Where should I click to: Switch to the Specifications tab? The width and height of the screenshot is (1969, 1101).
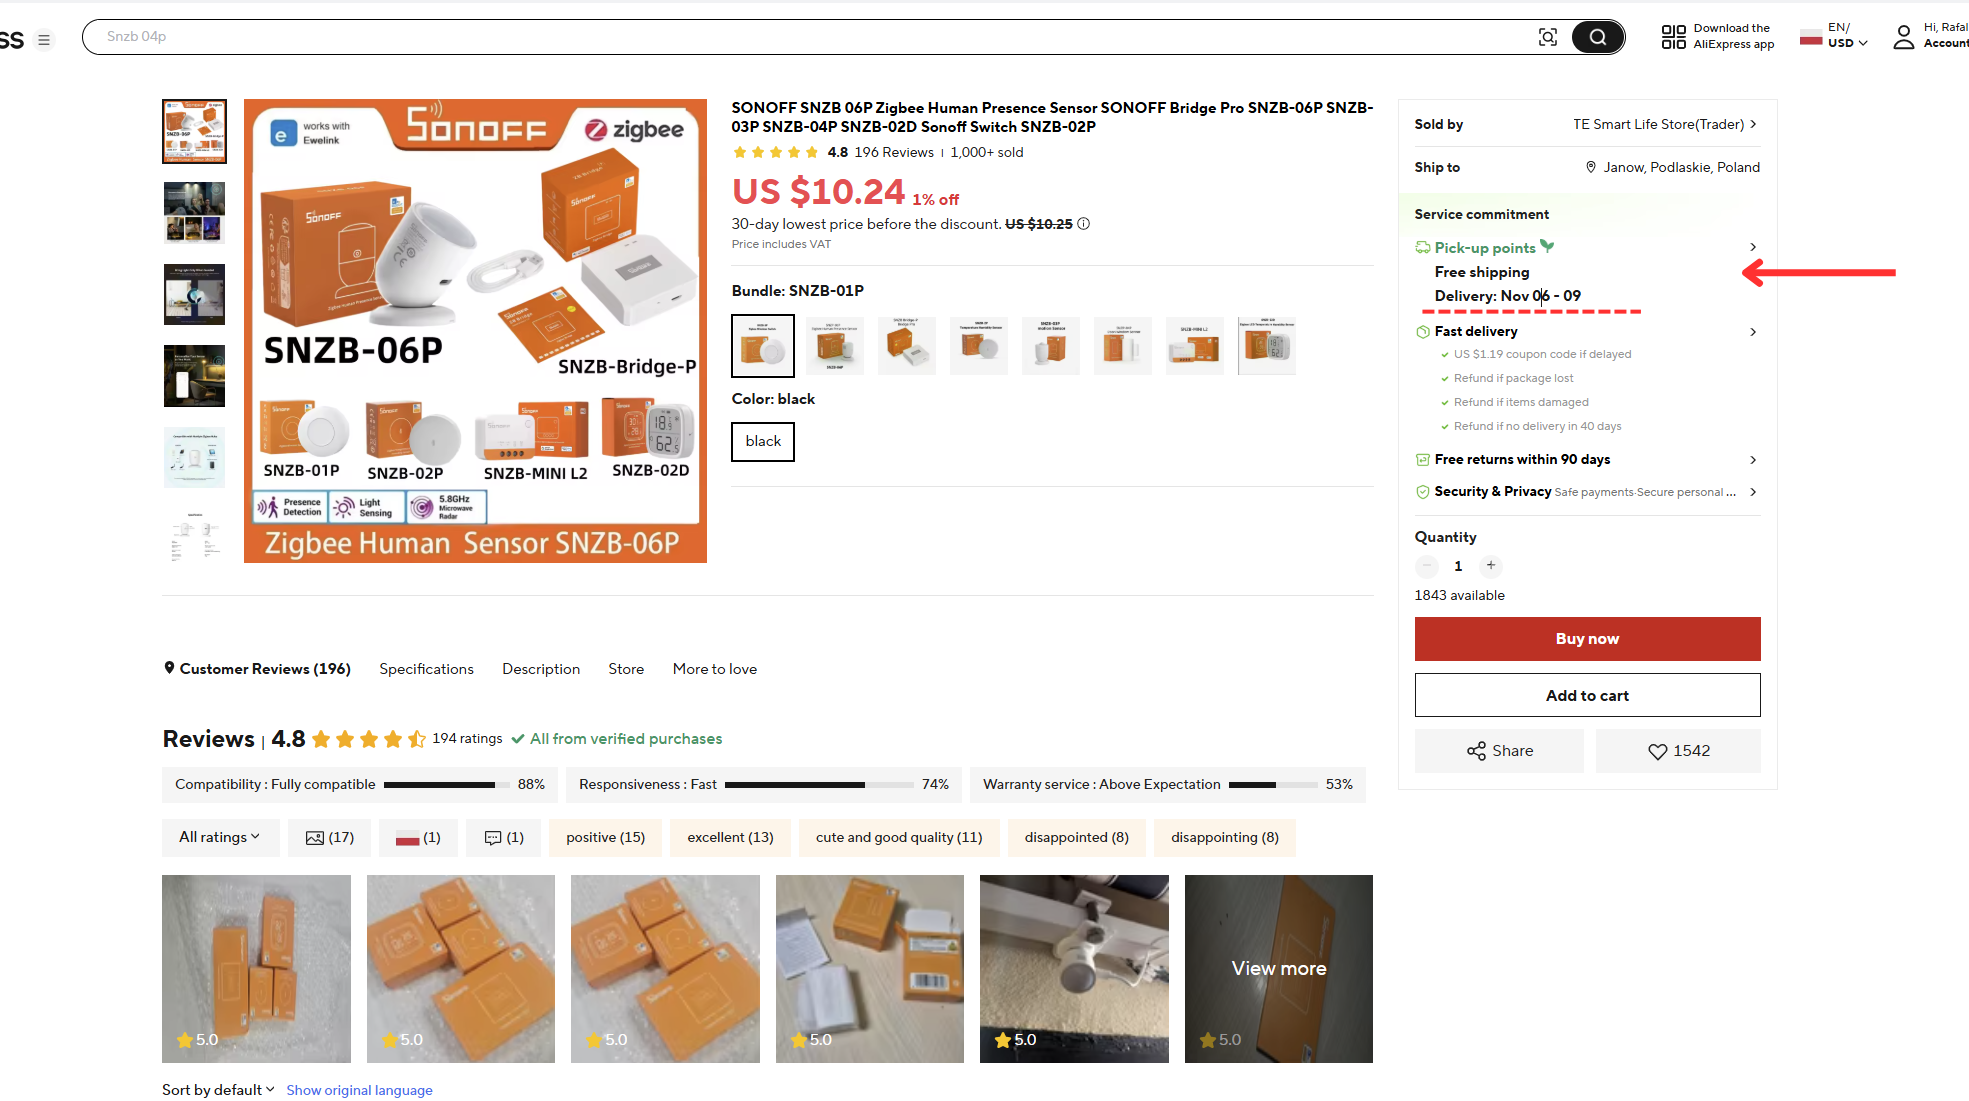tap(427, 669)
